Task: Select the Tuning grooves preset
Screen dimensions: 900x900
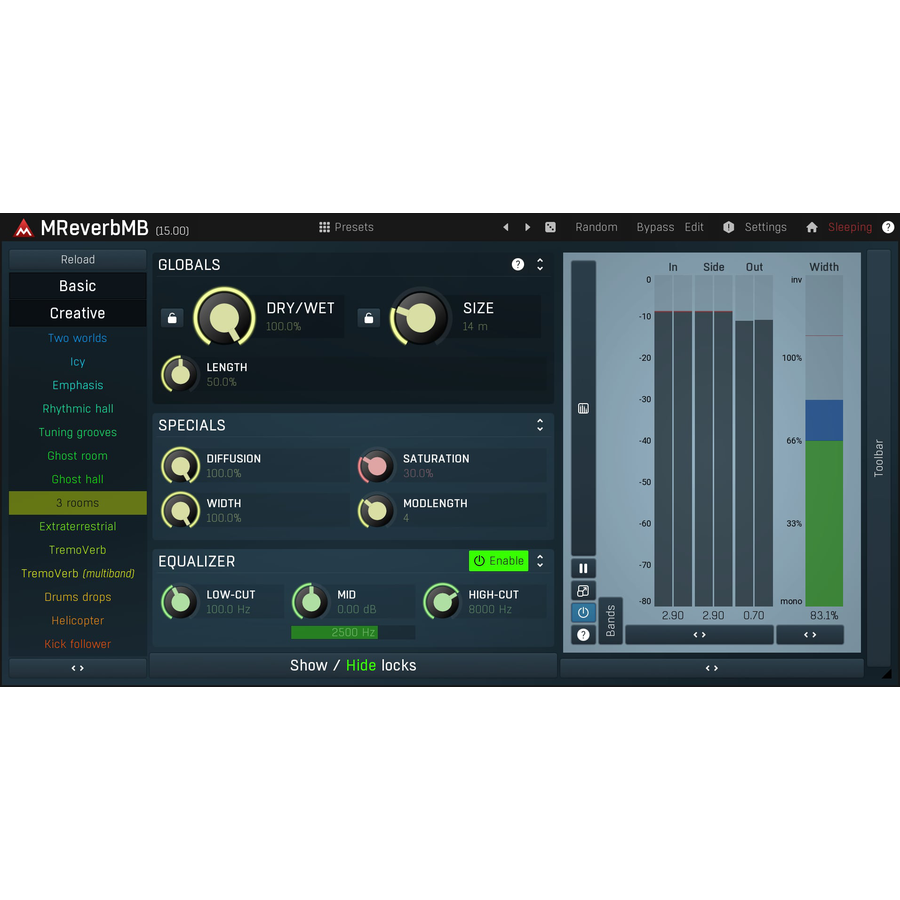Action: pos(77,432)
